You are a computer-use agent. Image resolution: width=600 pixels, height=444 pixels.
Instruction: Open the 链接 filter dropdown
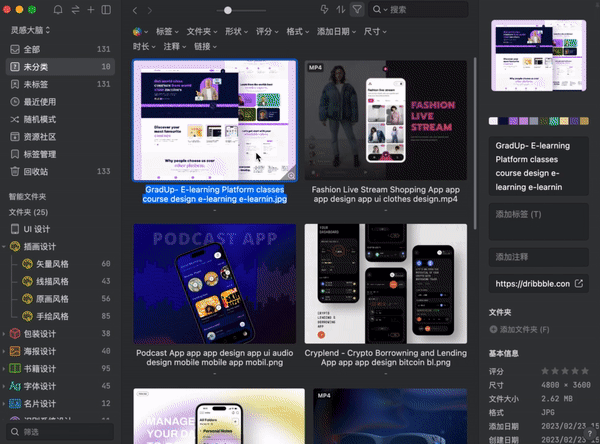click(205, 47)
